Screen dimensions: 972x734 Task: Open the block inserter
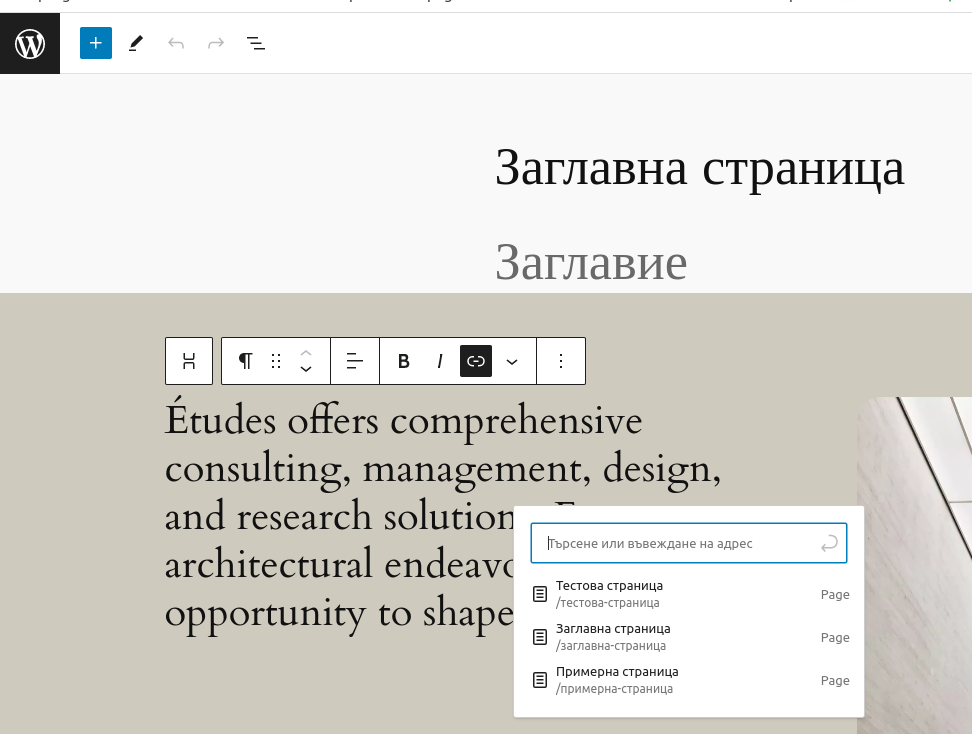[96, 43]
